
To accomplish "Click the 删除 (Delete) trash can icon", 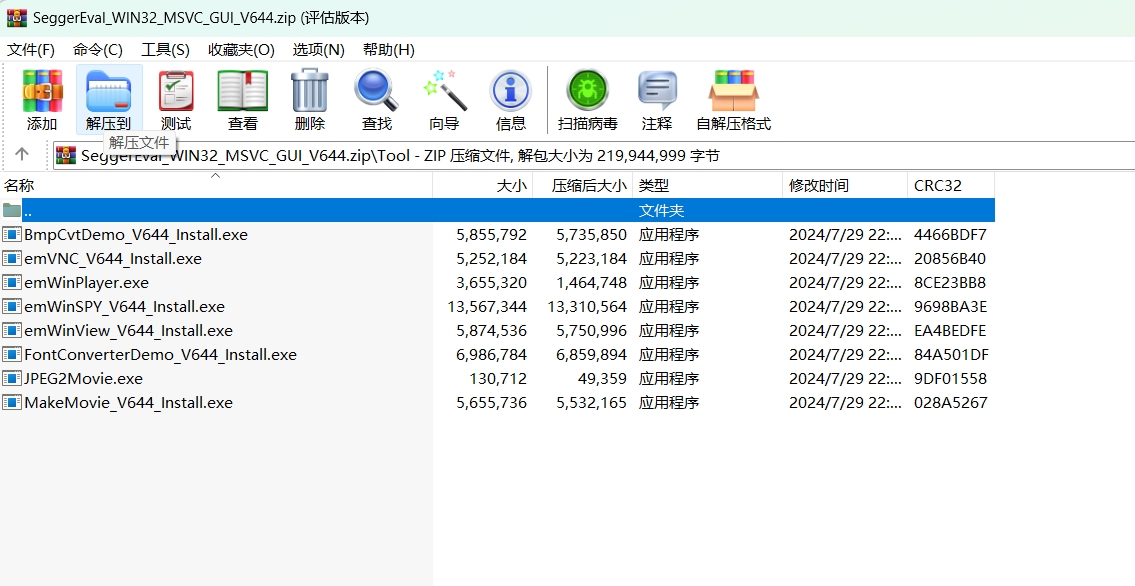I will click(x=310, y=91).
